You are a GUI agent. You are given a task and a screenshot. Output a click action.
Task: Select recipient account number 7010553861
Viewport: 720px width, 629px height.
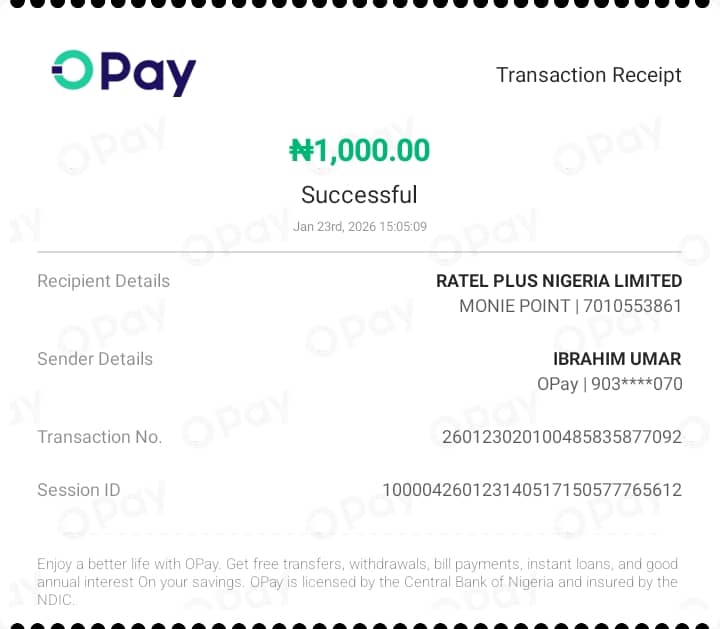(632, 306)
